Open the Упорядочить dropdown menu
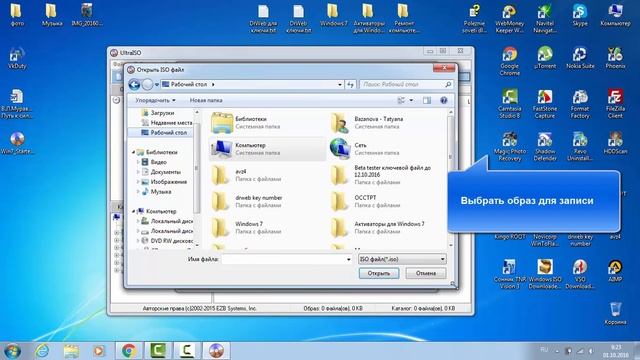This screenshot has height=360, width=640. pos(156,100)
